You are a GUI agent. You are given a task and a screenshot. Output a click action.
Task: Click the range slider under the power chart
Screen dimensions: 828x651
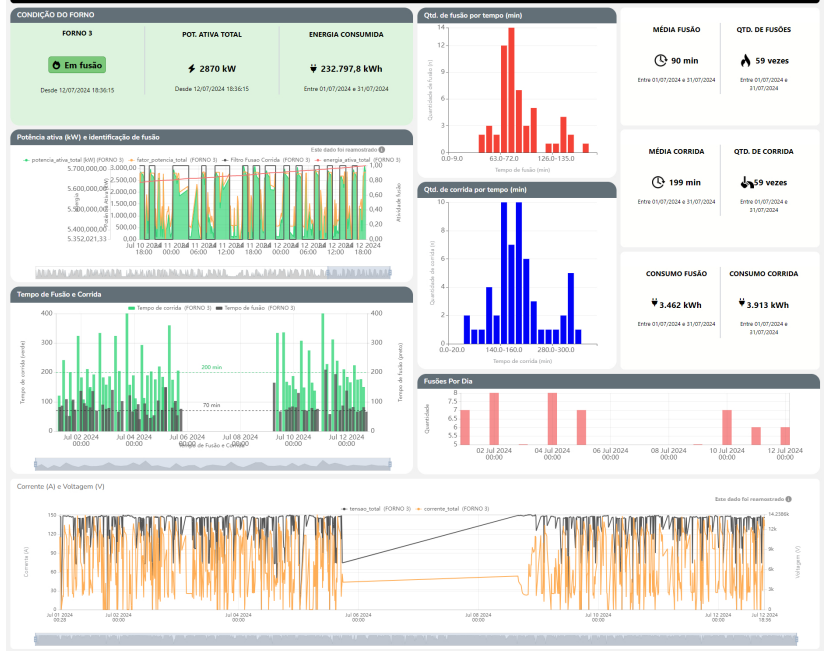click(213, 272)
